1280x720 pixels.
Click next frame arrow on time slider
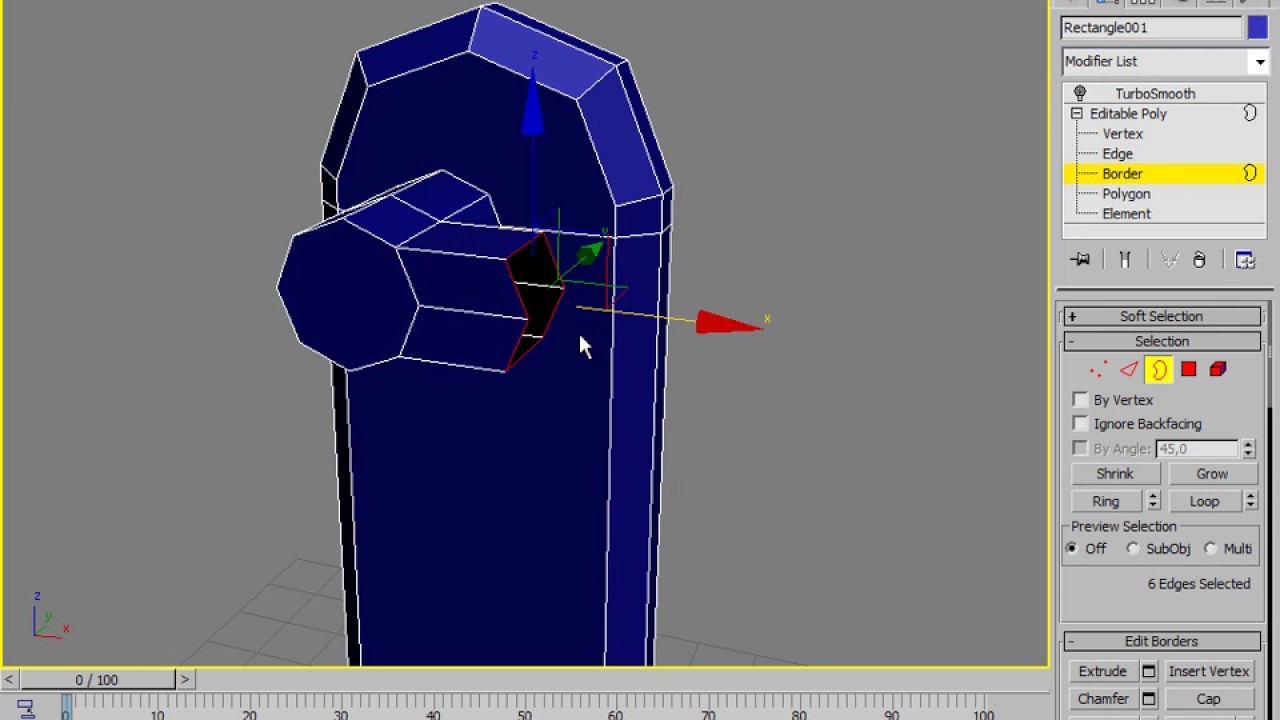[184, 680]
